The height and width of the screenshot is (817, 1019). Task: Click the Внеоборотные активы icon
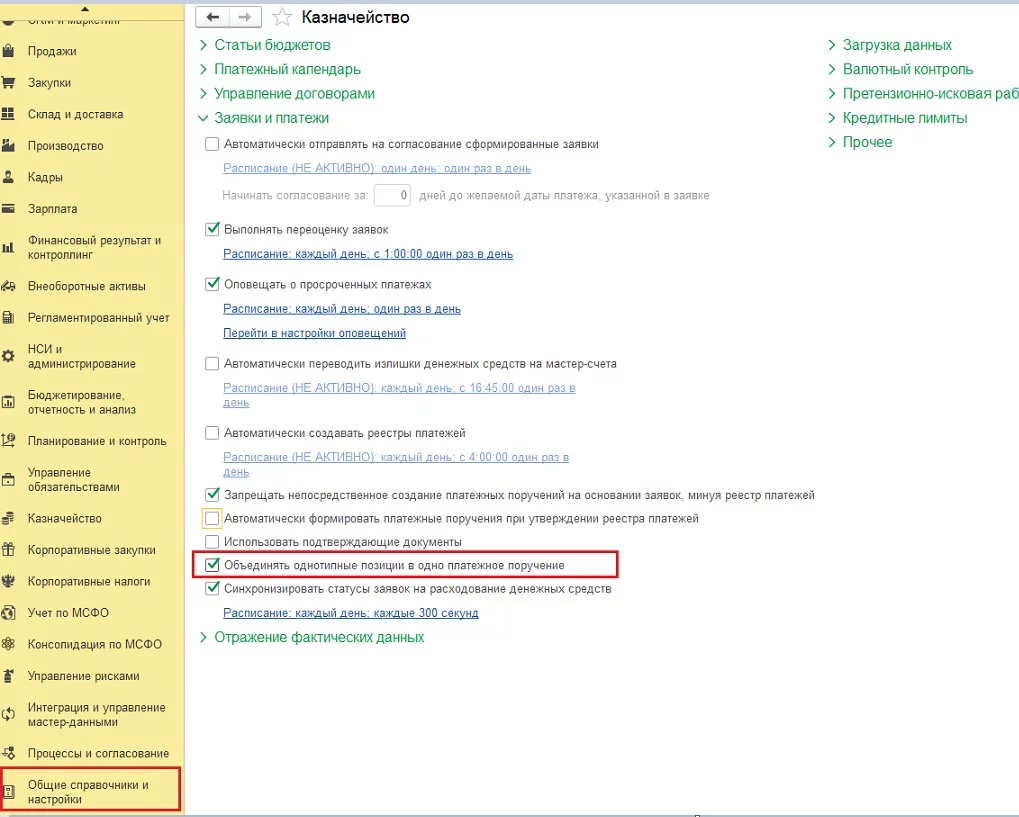pyautogui.click(x=8, y=286)
